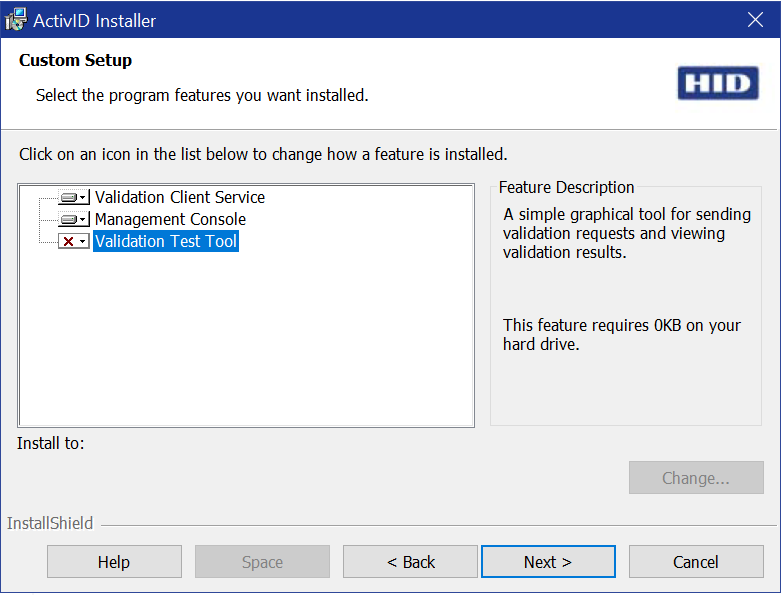Open the dropdown arrow beside Management Console
The image size is (781, 595).
[83, 220]
